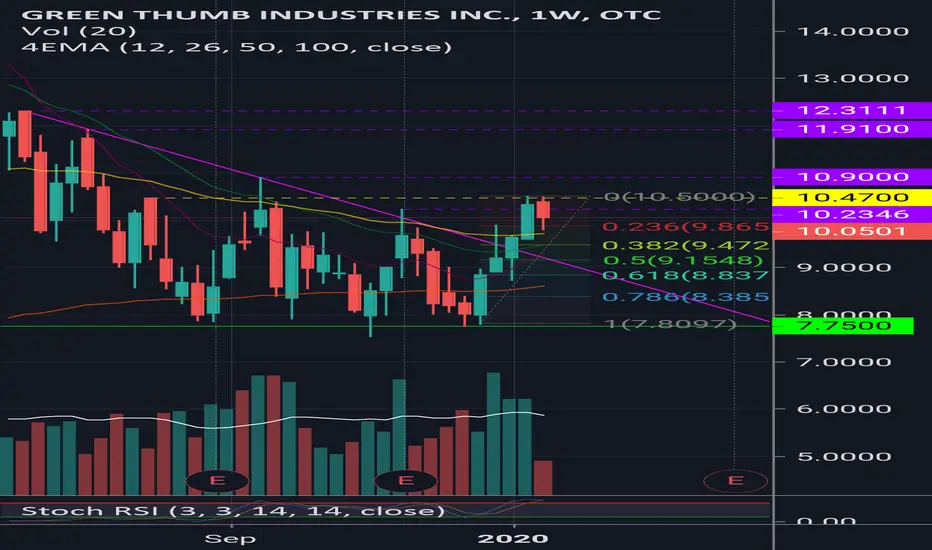932x550 pixels.
Task: Click the green 7.7500 support price label
Action: (843, 326)
